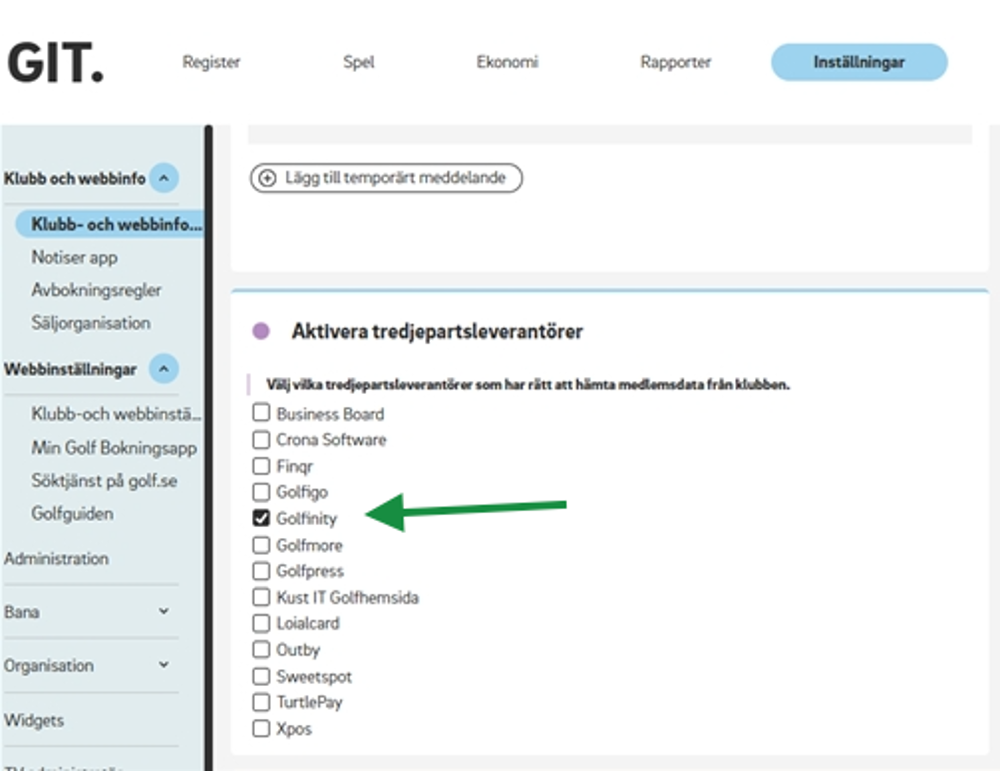The height and width of the screenshot is (771, 1000).
Task: Open the Spel menu
Action: tap(358, 62)
